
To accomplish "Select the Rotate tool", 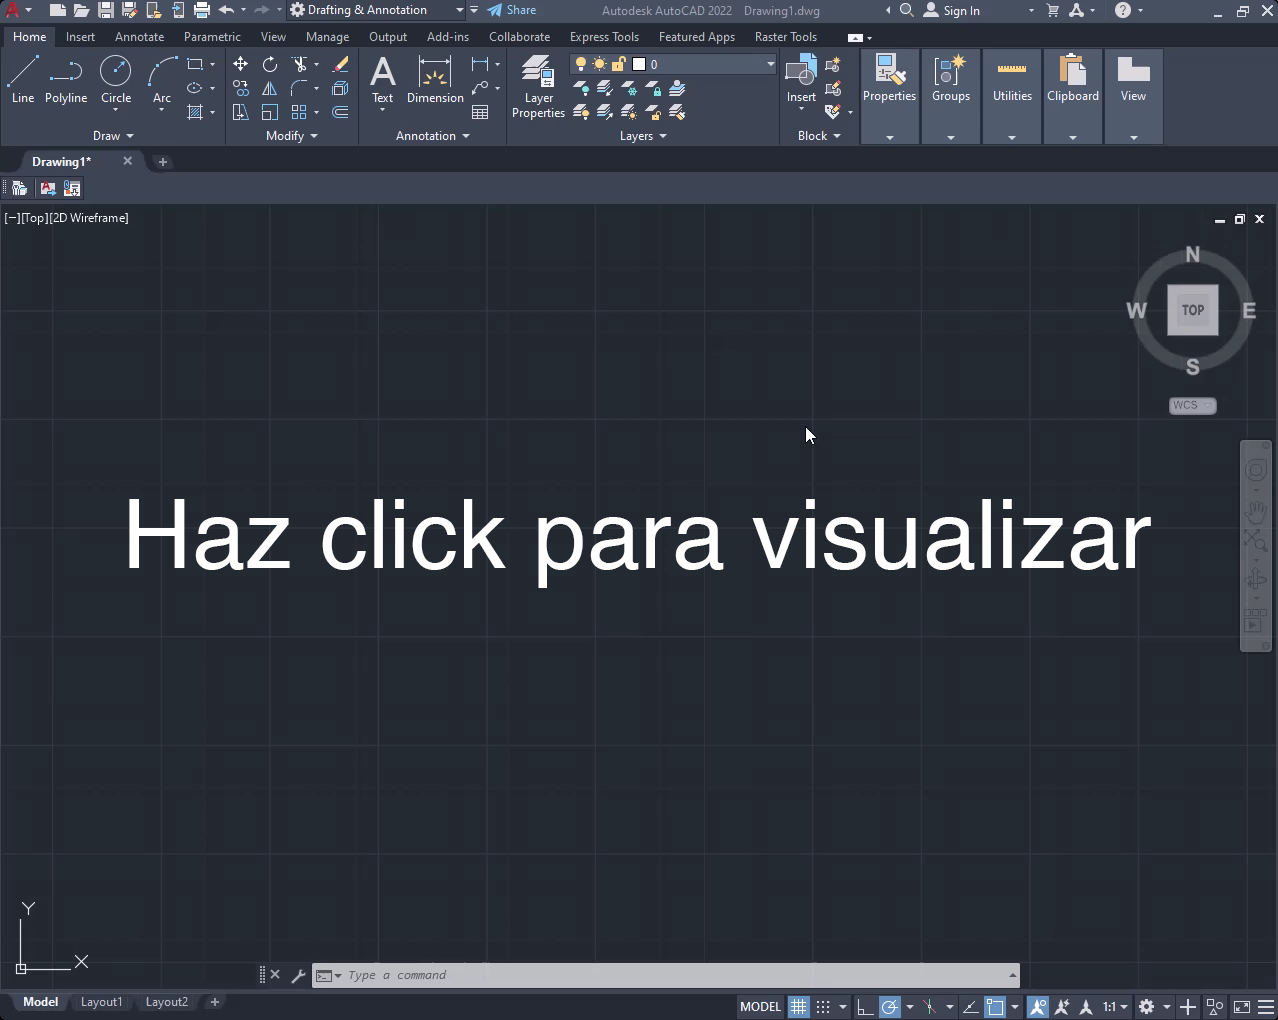I will pyautogui.click(x=270, y=64).
